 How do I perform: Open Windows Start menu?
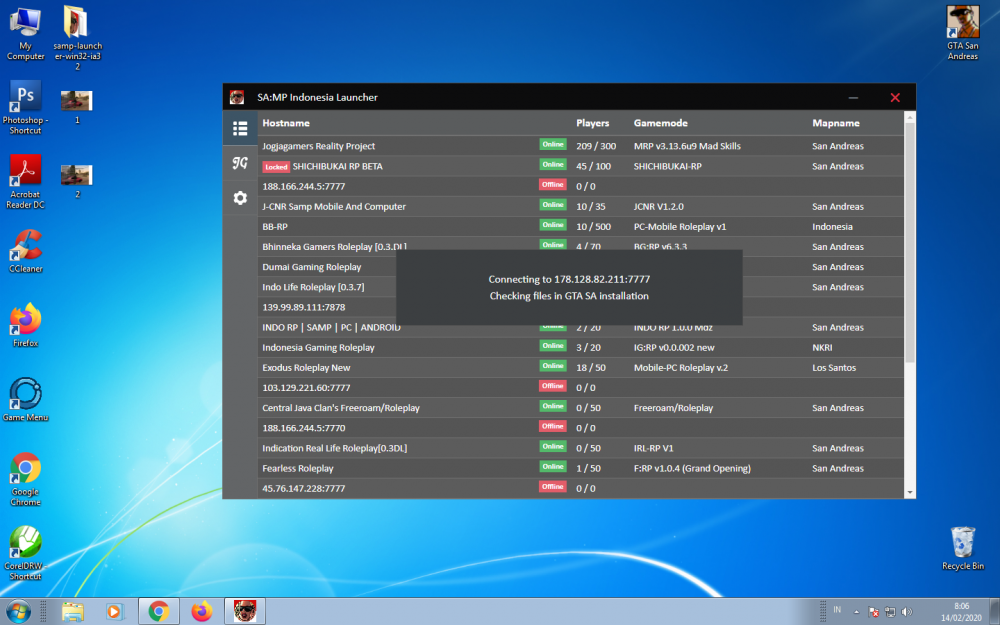(x=18, y=612)
